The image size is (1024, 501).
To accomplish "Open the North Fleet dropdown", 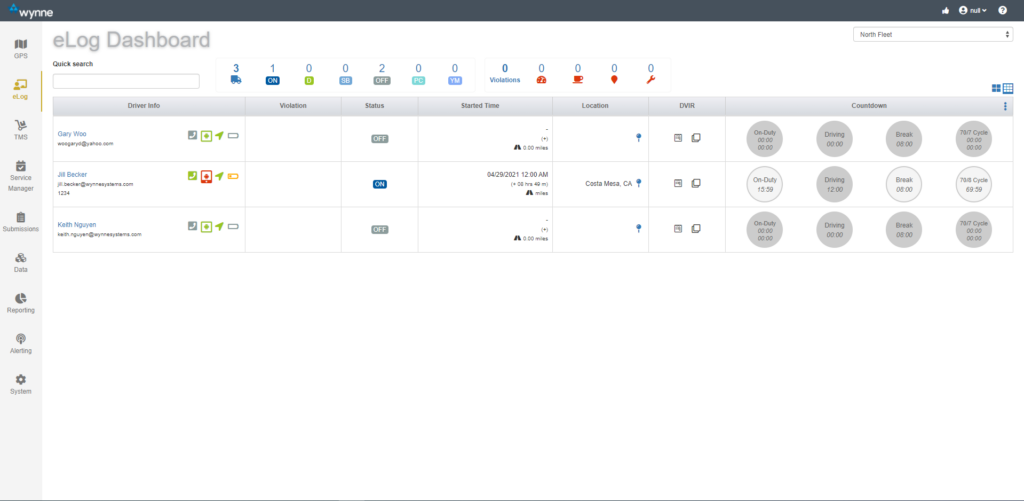I will pyautogui.click(x=933, y=35).
